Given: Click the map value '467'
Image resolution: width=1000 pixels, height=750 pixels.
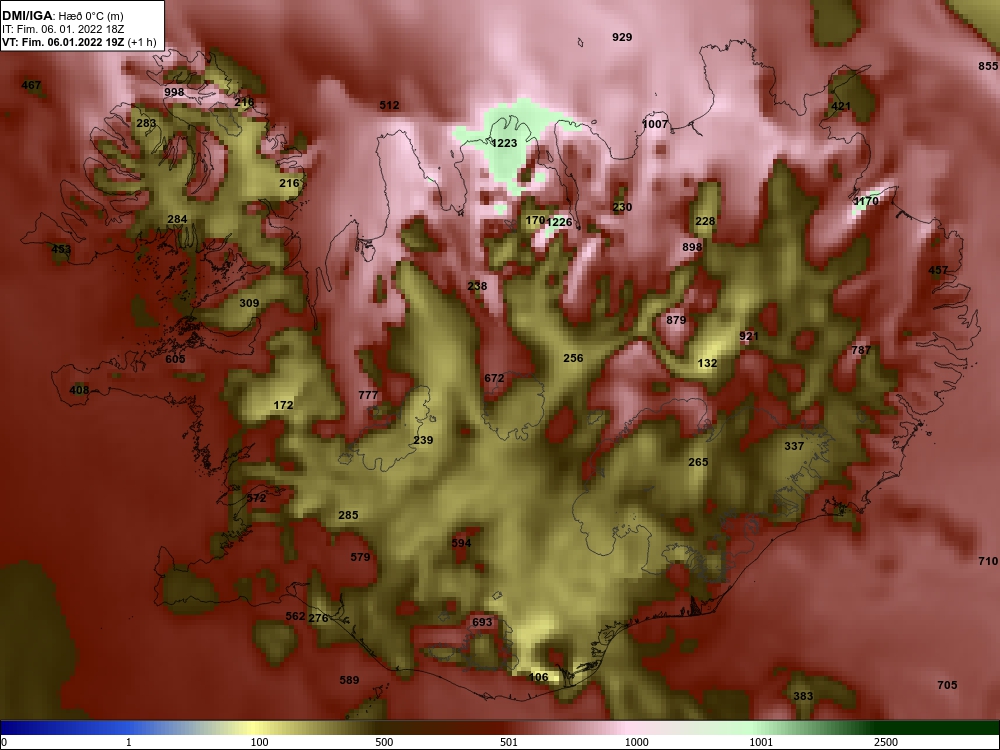Looking at the screenshot, I should click(x=31, y=85).
